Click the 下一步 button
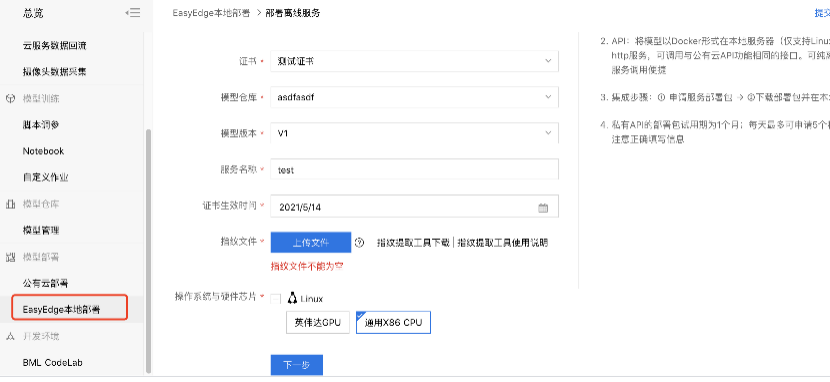830x382 pixels. click(296, 365)
